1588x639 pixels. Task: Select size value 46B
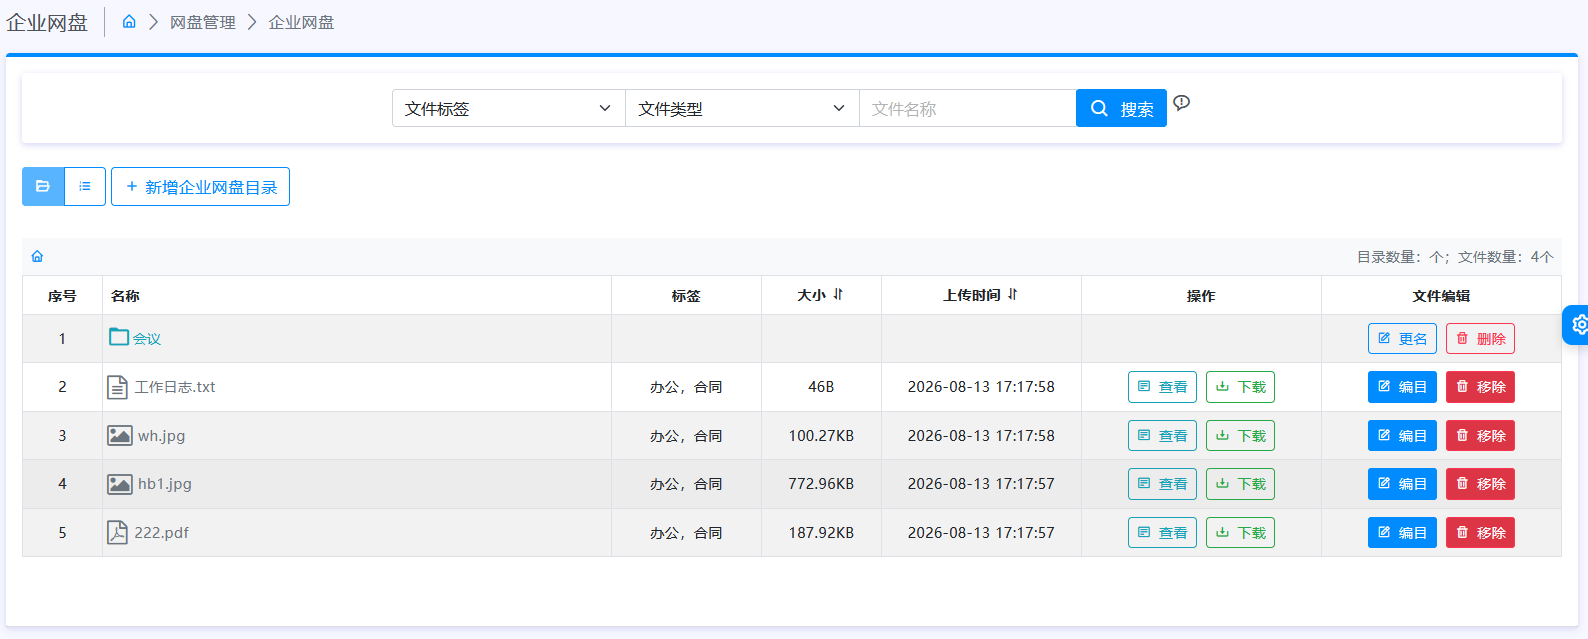pyautogui.click(x=821, y=387)
